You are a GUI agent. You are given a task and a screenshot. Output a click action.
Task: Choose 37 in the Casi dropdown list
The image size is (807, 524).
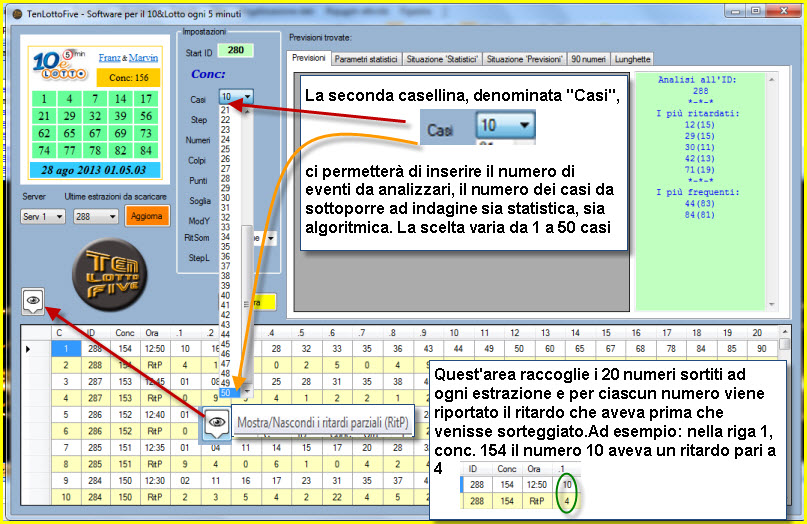pyautogui.click(x=225, y=266)
